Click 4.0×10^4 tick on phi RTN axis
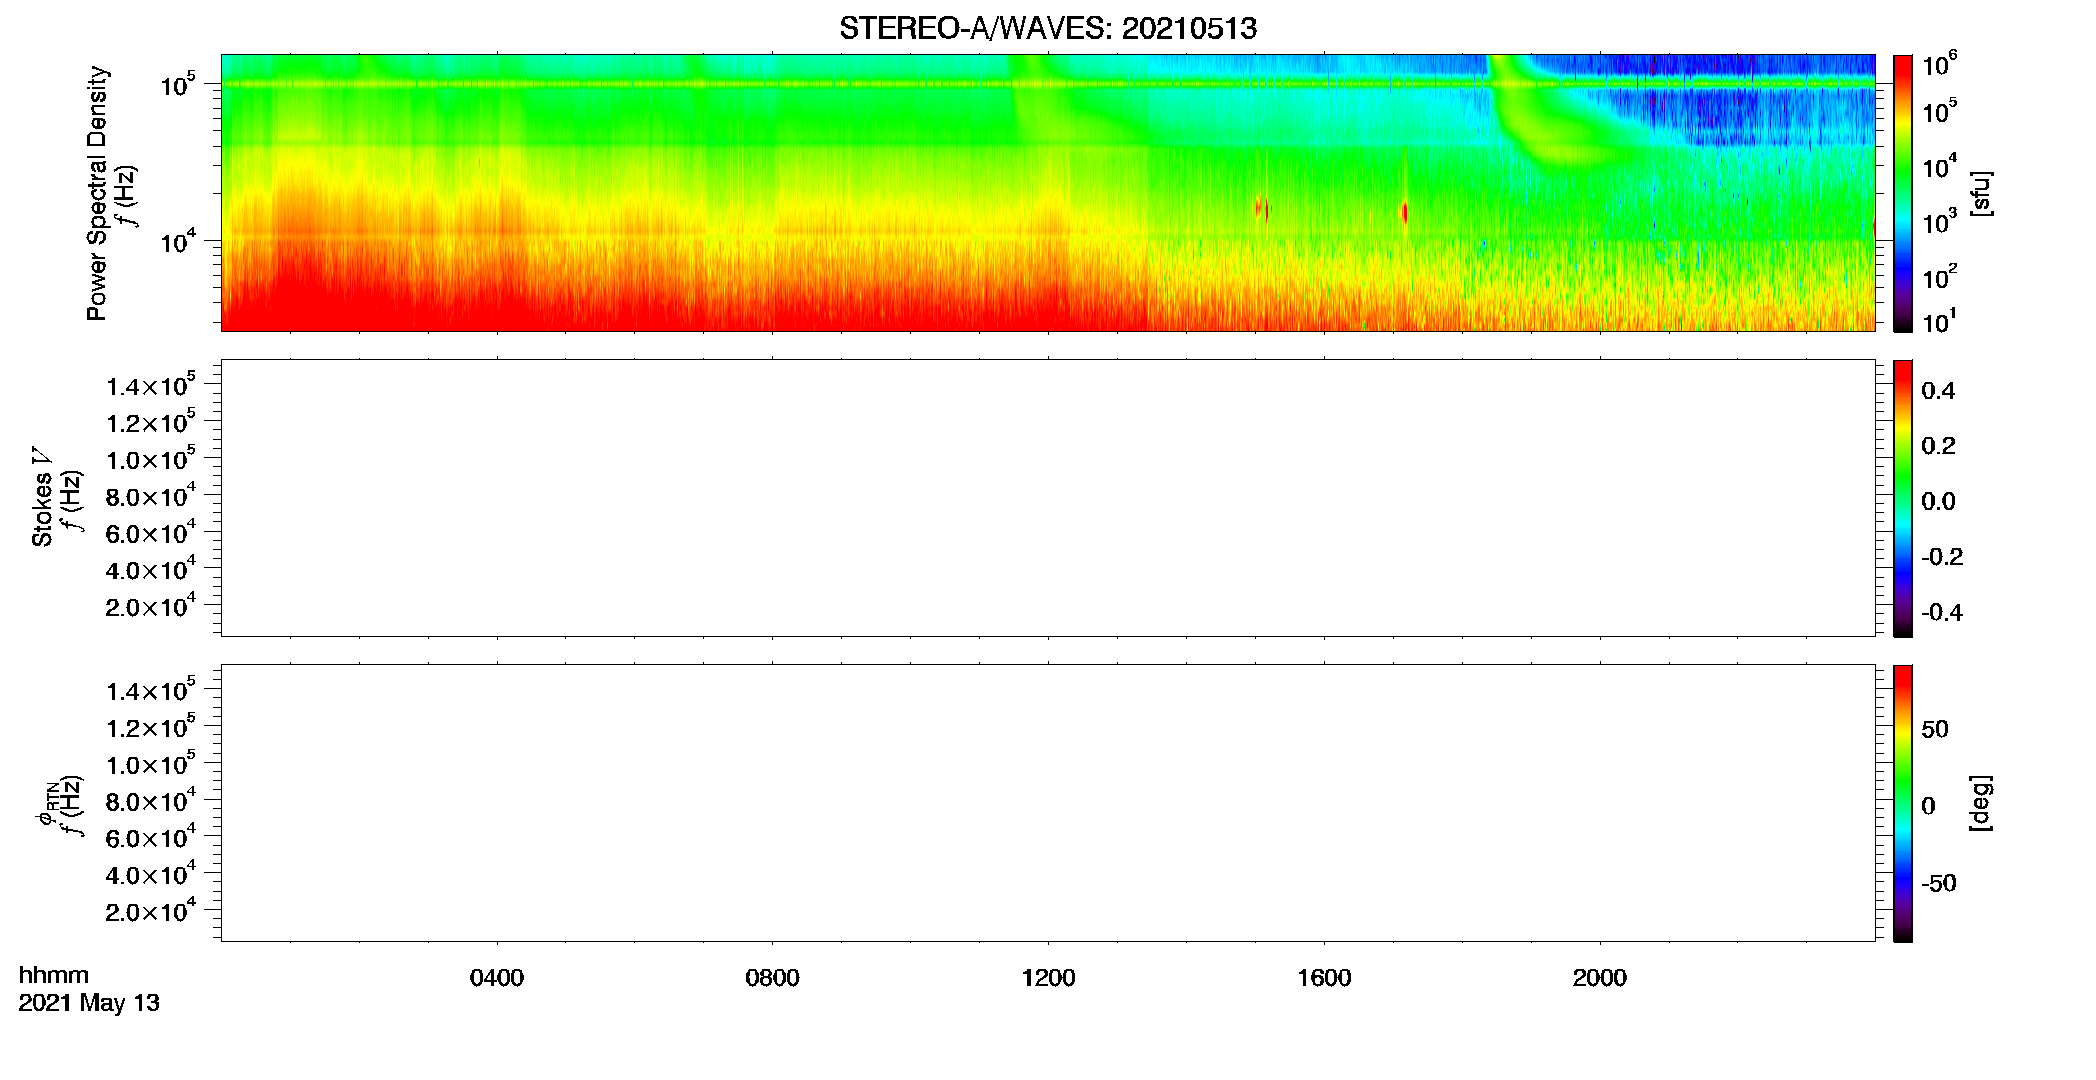The width and height of the screenshot is (2096, 1080). (x=151, y=873)
